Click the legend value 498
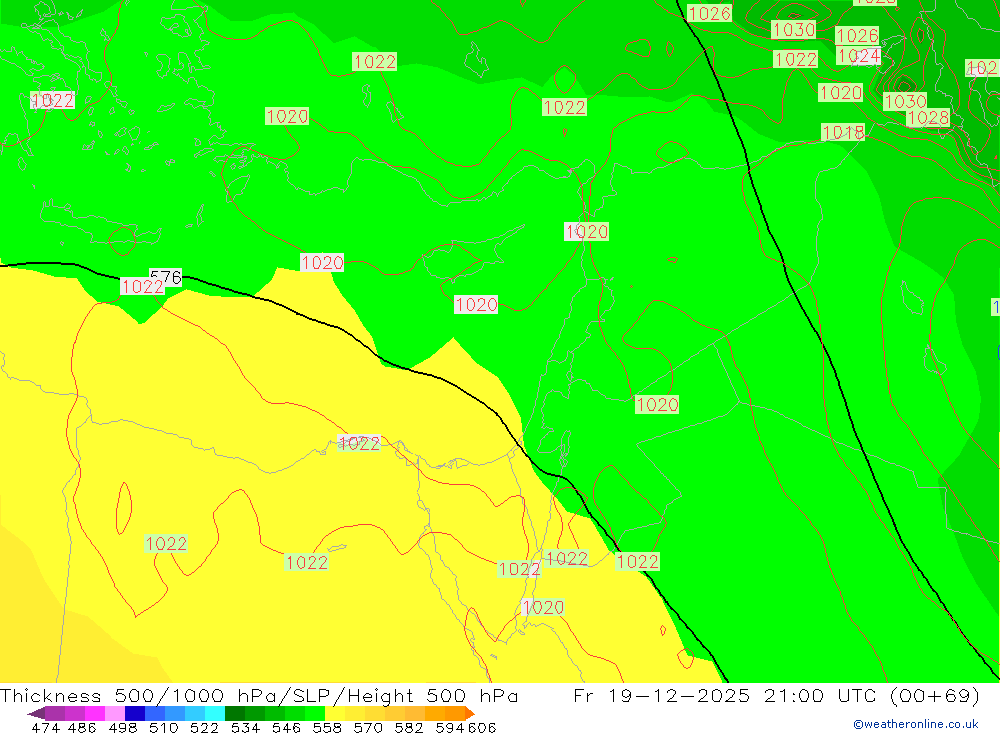Screen dimensions: 1000x733 (123, 727)
